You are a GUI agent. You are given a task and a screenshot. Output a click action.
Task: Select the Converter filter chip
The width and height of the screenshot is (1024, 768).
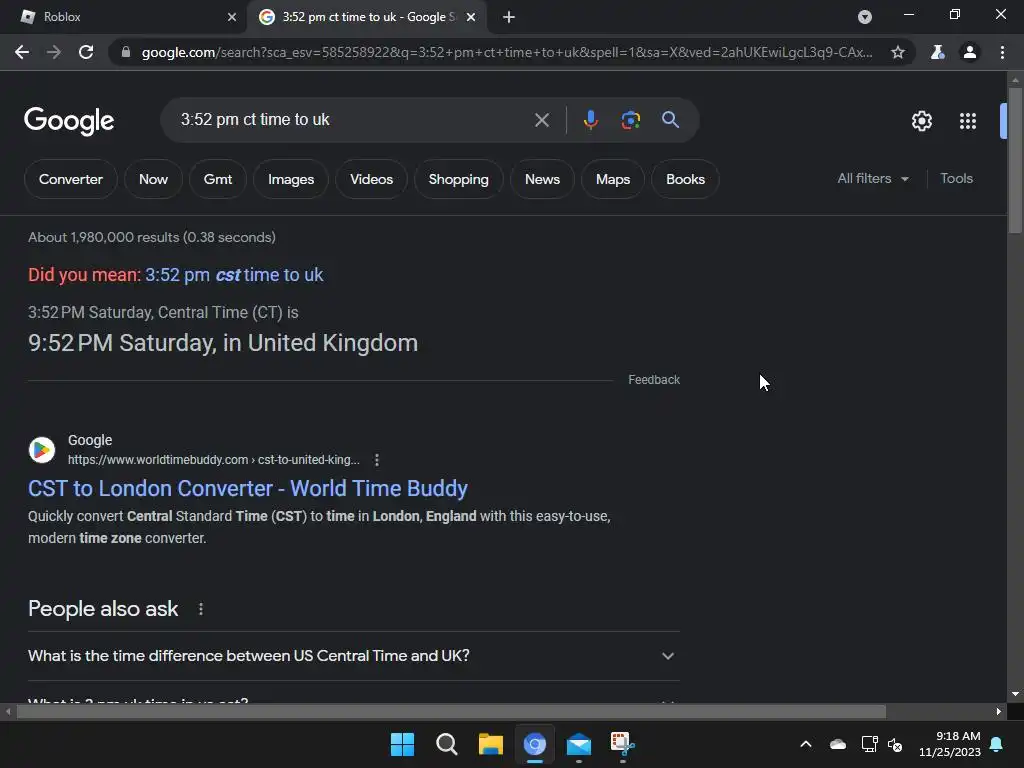(x=71, y=179)
